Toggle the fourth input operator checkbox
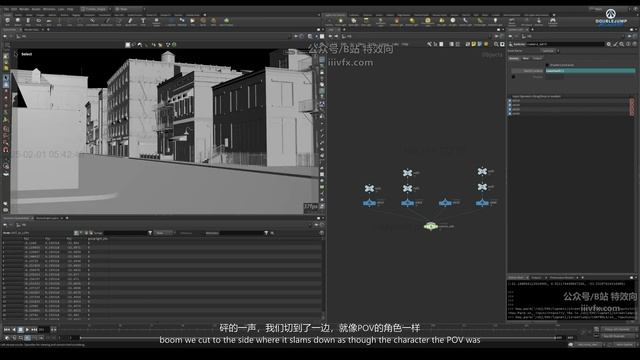The image size is (640, 360). pyautogui.click(x=510, y=113)
